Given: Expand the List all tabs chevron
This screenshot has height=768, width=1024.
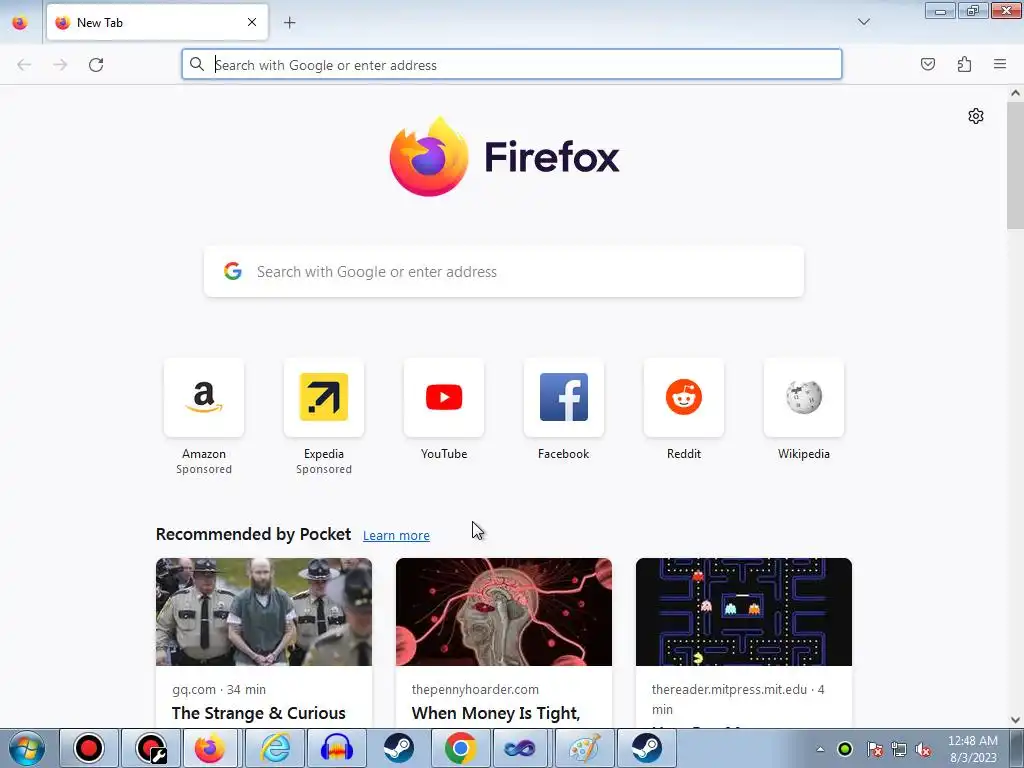Looking at the screenshot, I should point(863,22).
